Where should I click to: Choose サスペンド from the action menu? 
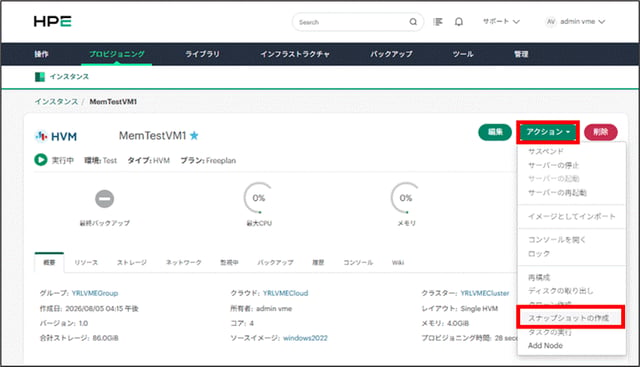[x=546, y=151]
